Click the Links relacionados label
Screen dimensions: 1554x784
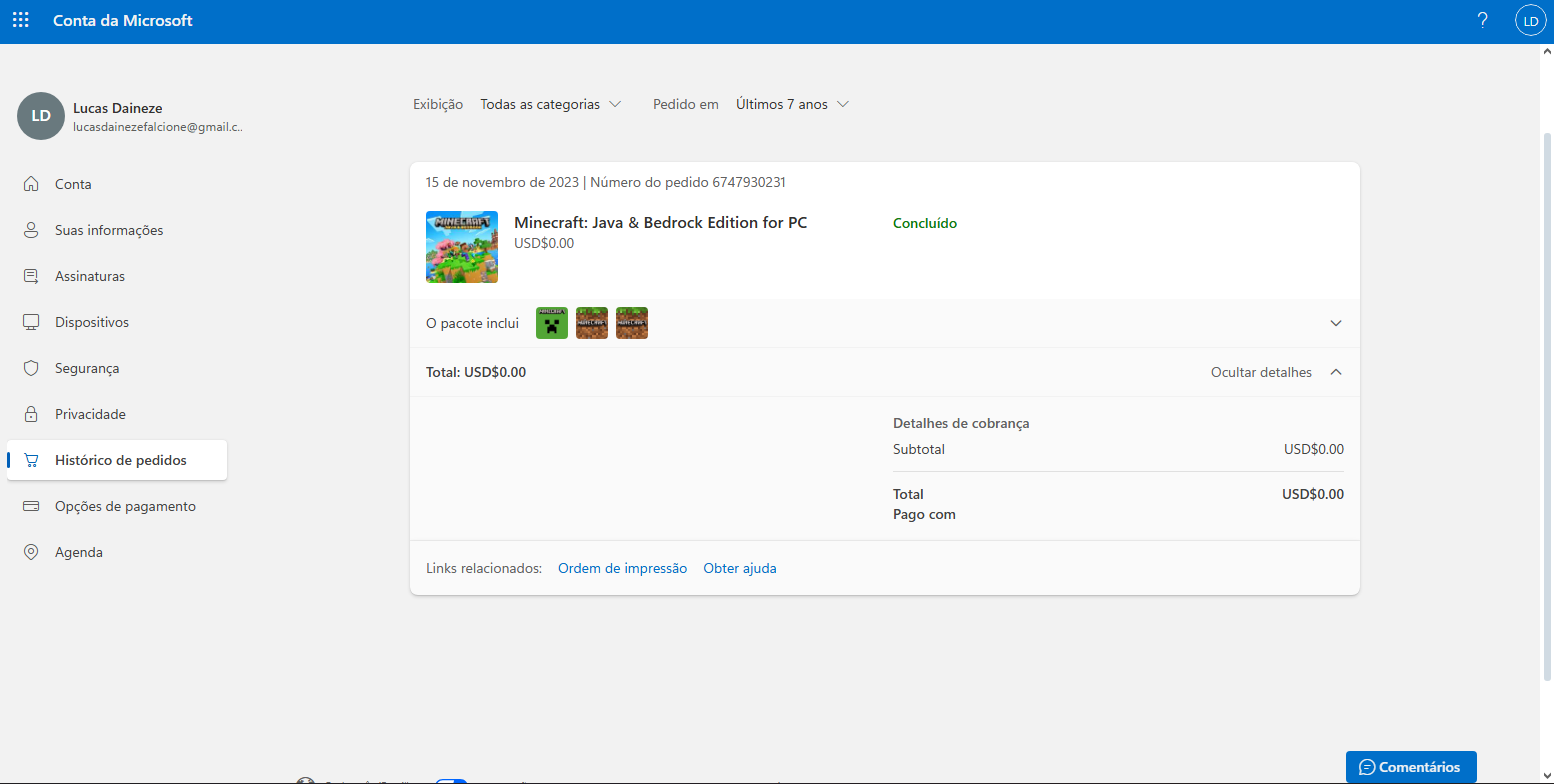[484, 568]
